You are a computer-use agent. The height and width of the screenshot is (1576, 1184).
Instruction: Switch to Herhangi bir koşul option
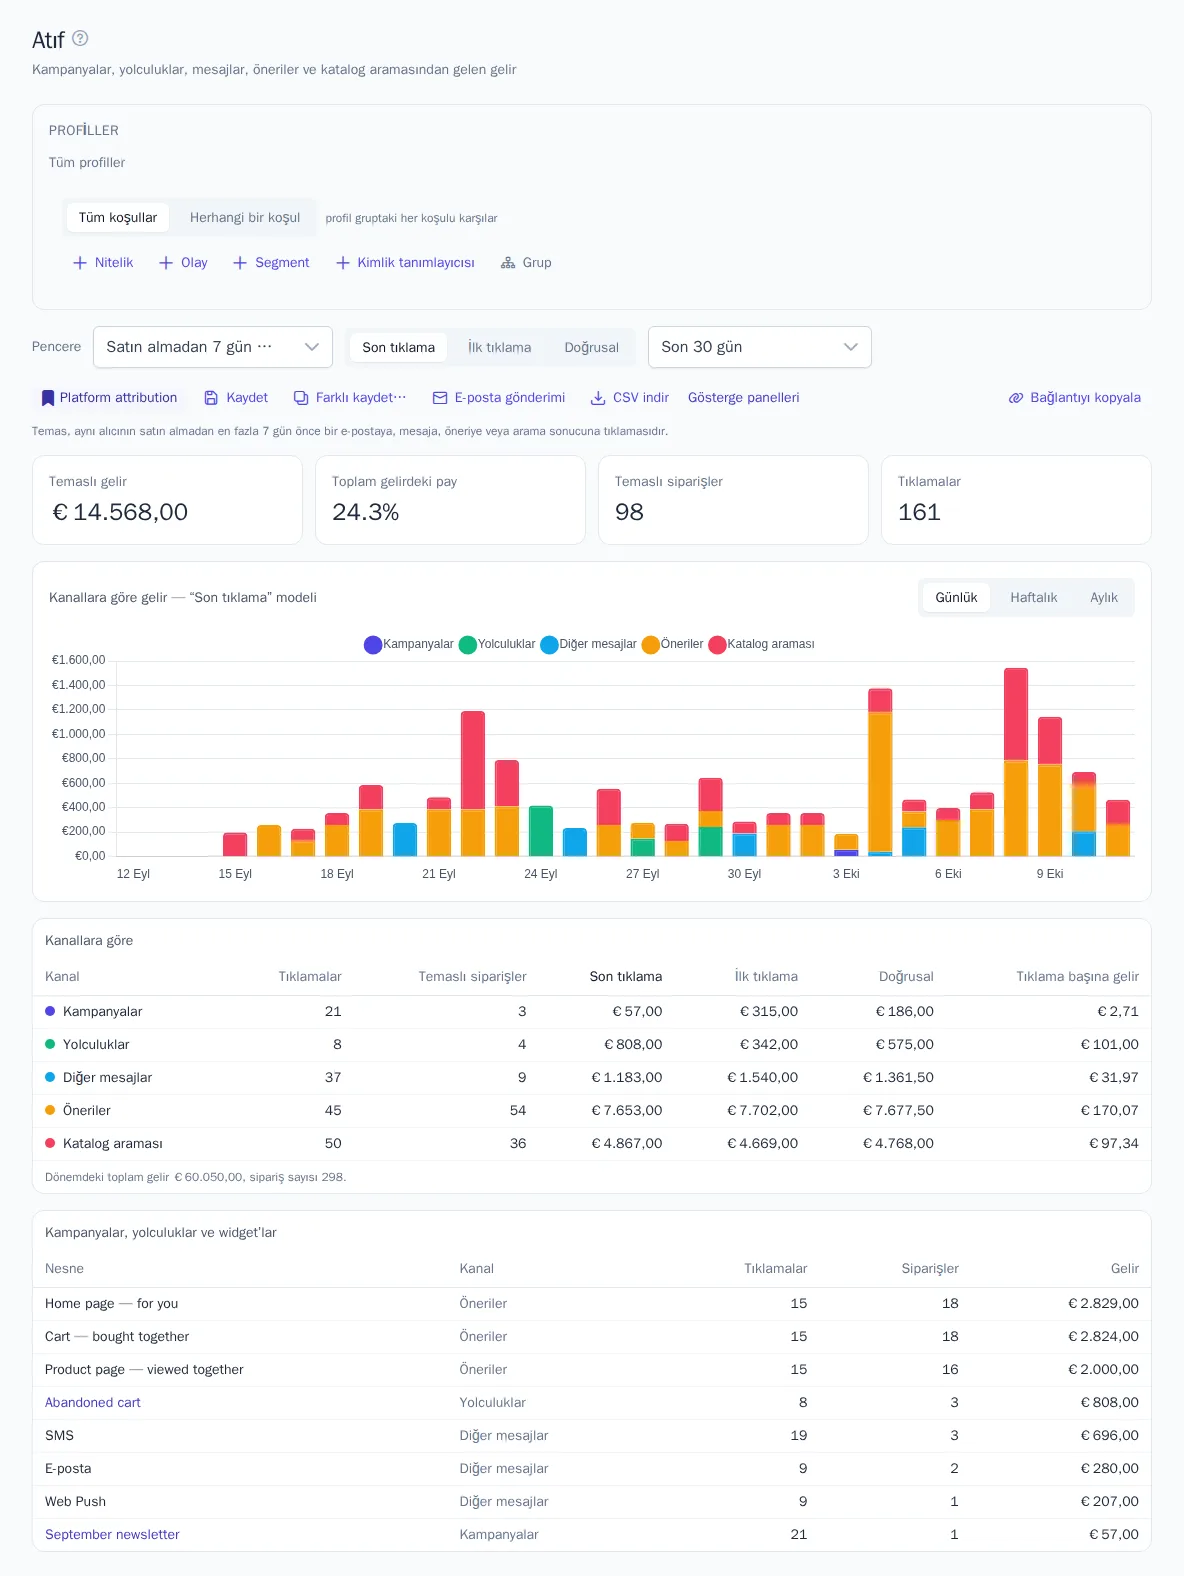[245, 218]
